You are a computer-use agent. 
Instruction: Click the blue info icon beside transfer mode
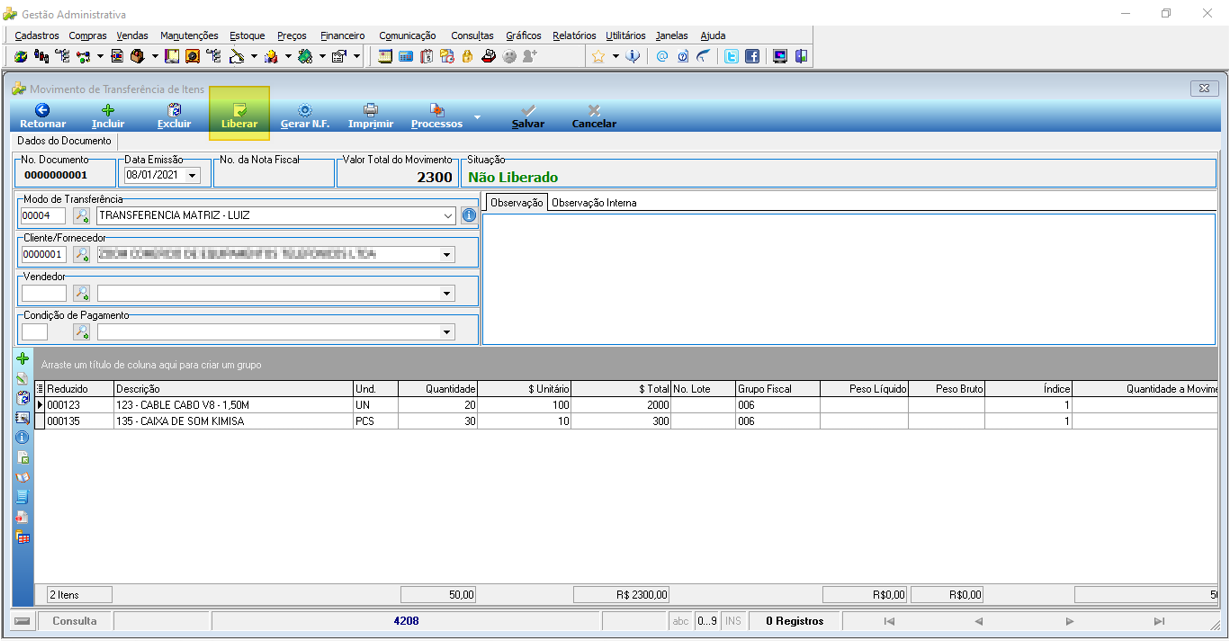(x=469, y=215)
